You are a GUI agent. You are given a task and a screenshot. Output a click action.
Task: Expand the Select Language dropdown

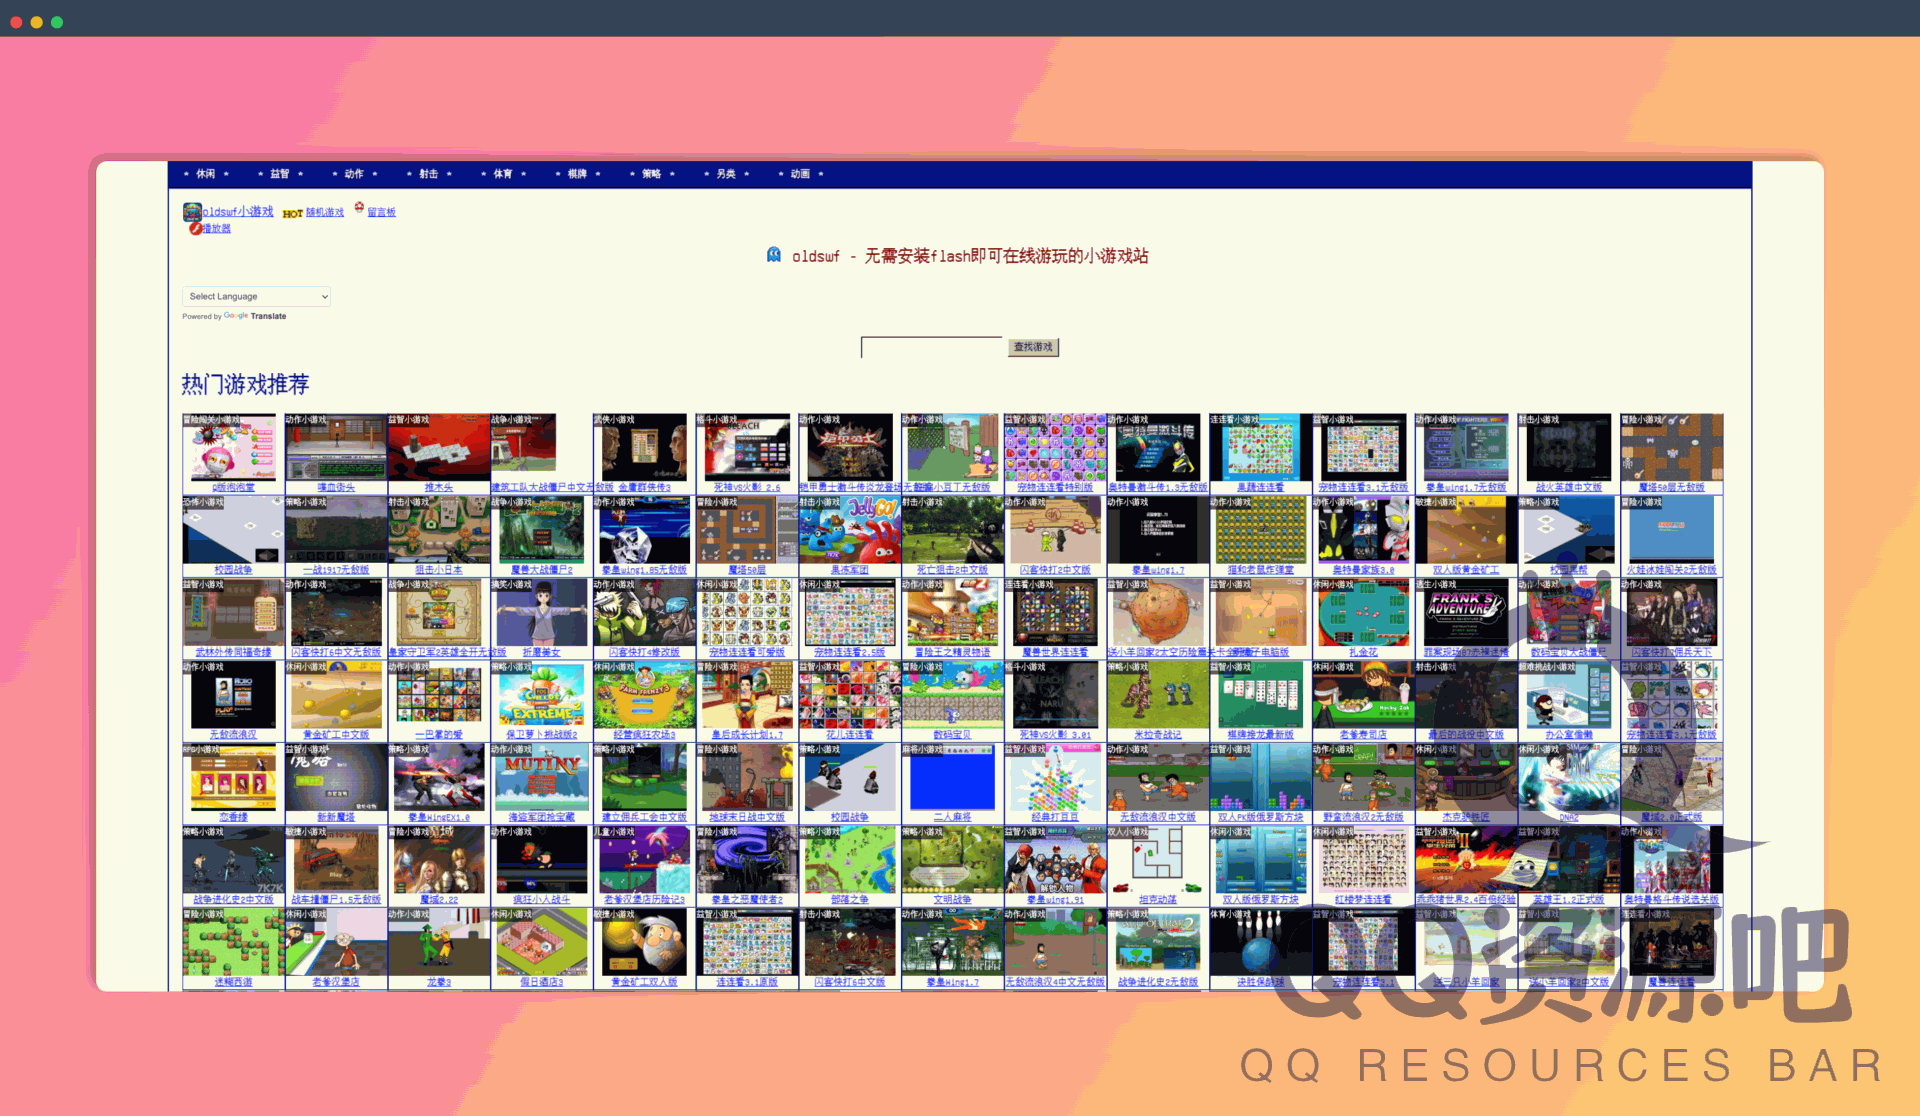(256, 297)
